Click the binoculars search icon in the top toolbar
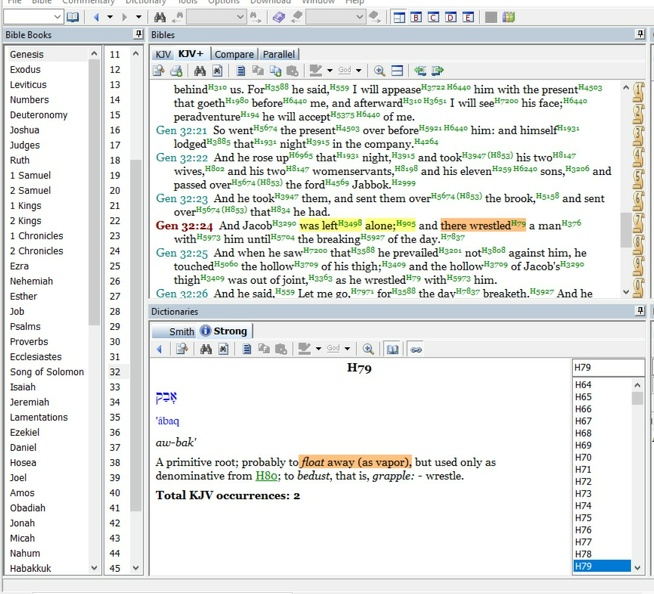654x594 pixels. [x=160, y=17]
